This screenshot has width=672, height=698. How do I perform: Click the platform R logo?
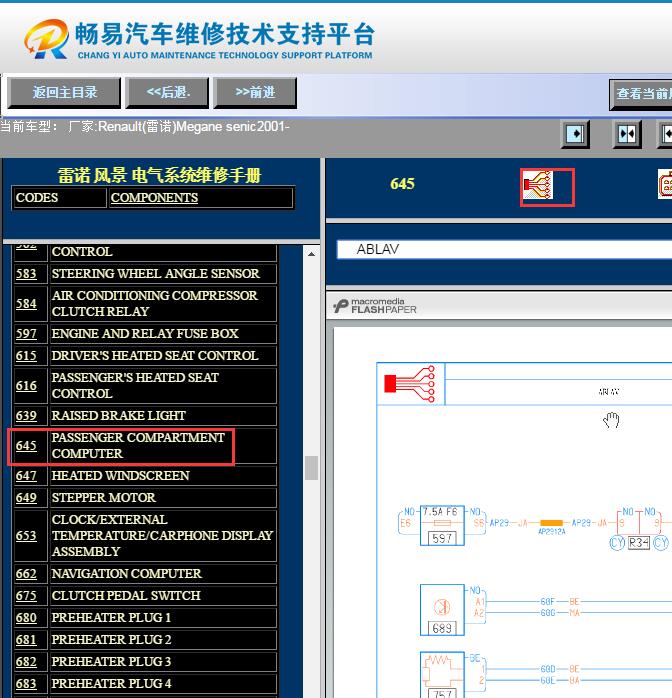[47, 39]
